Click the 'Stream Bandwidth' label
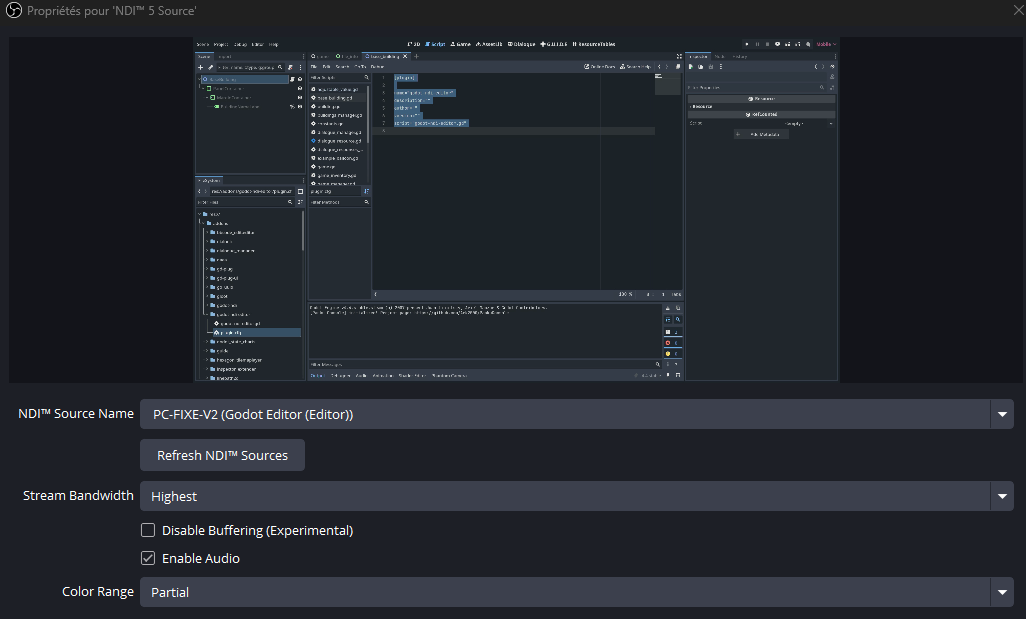1026x619 pixels. pos(78,495)
